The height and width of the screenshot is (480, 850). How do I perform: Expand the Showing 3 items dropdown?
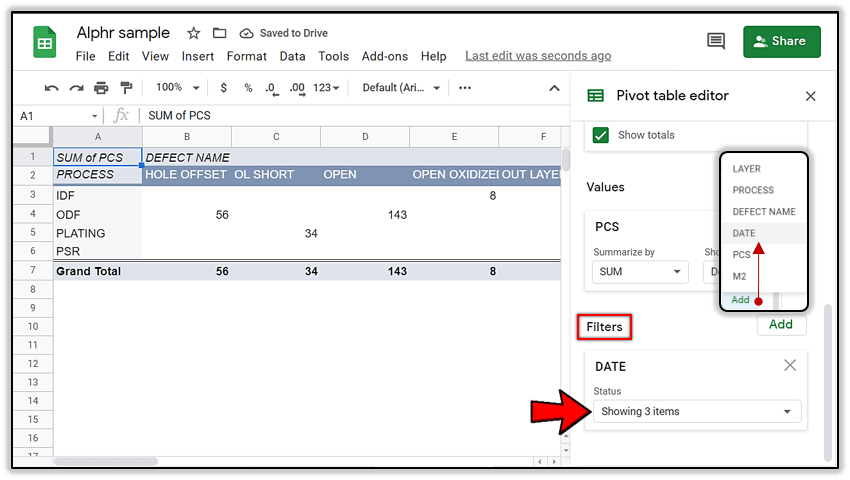tap(697, 411)
